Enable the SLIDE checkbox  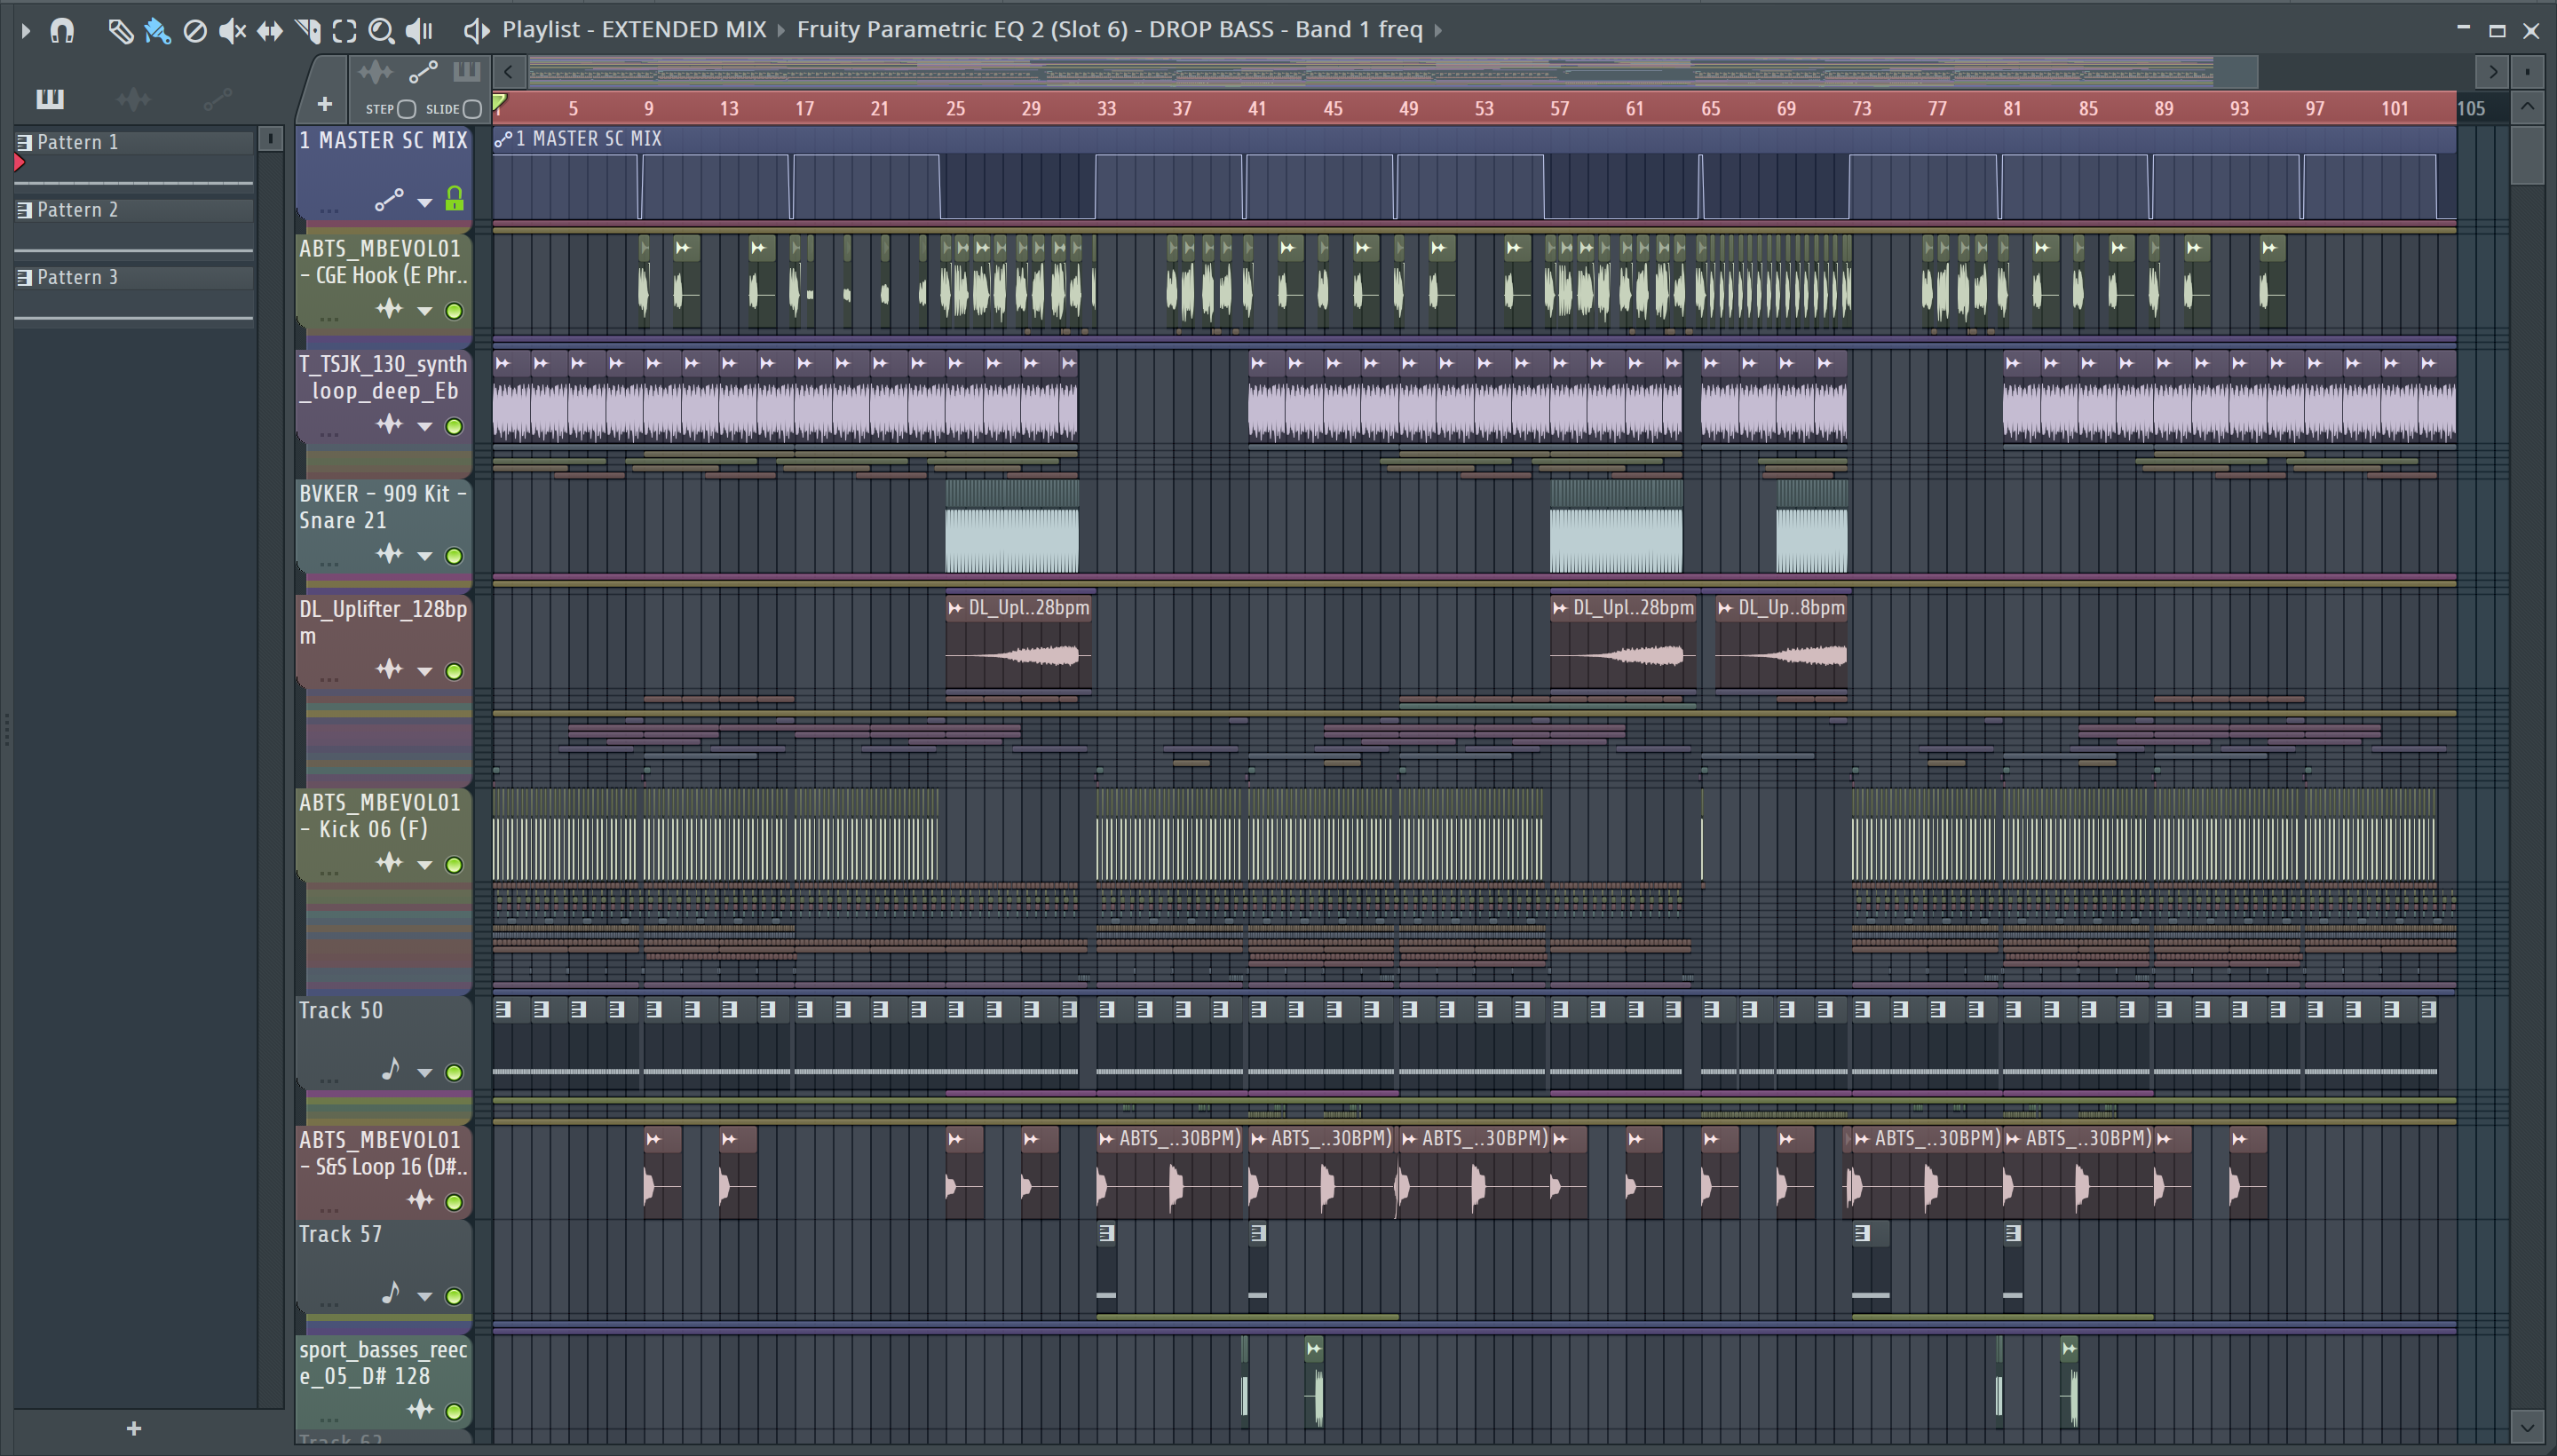472,109
